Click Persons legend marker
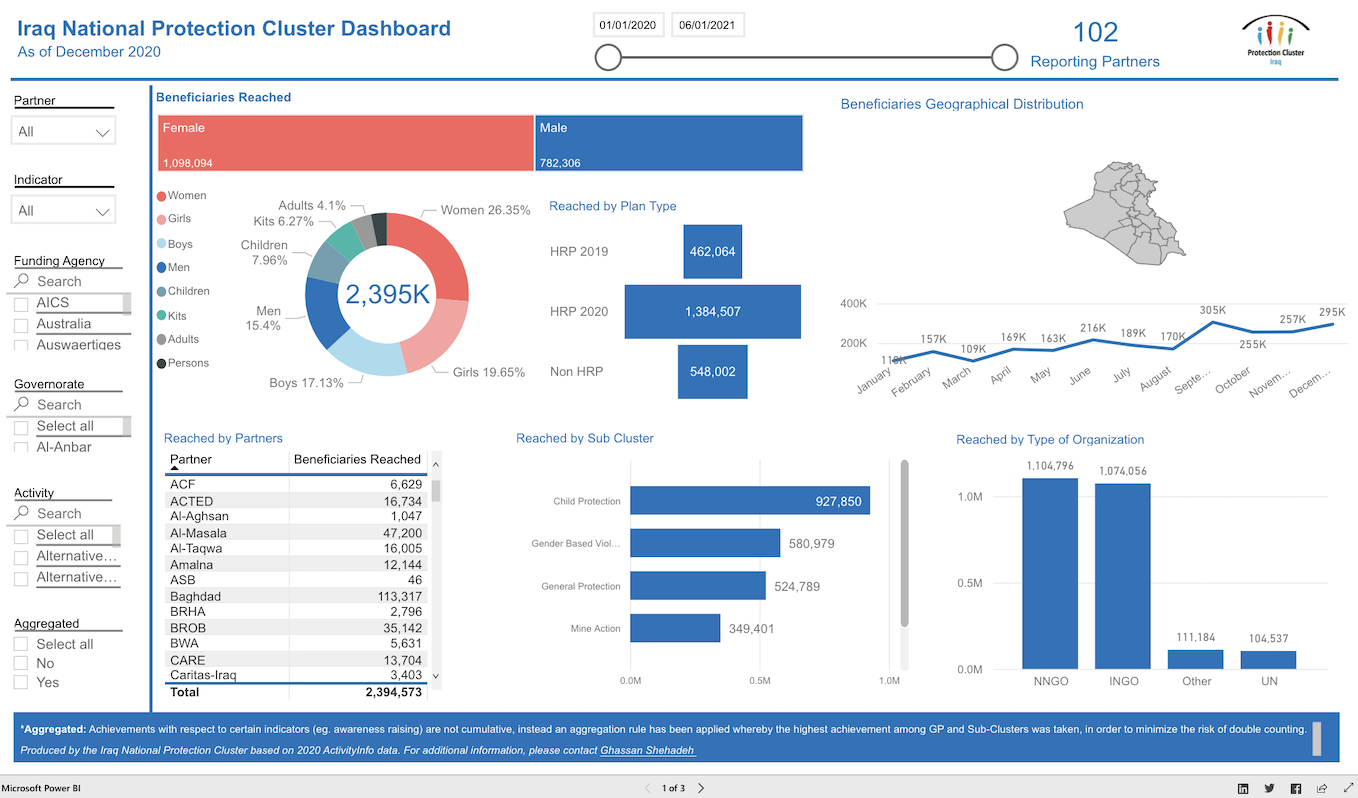Viewport: 1358px width, 798px height. (161, 363)
